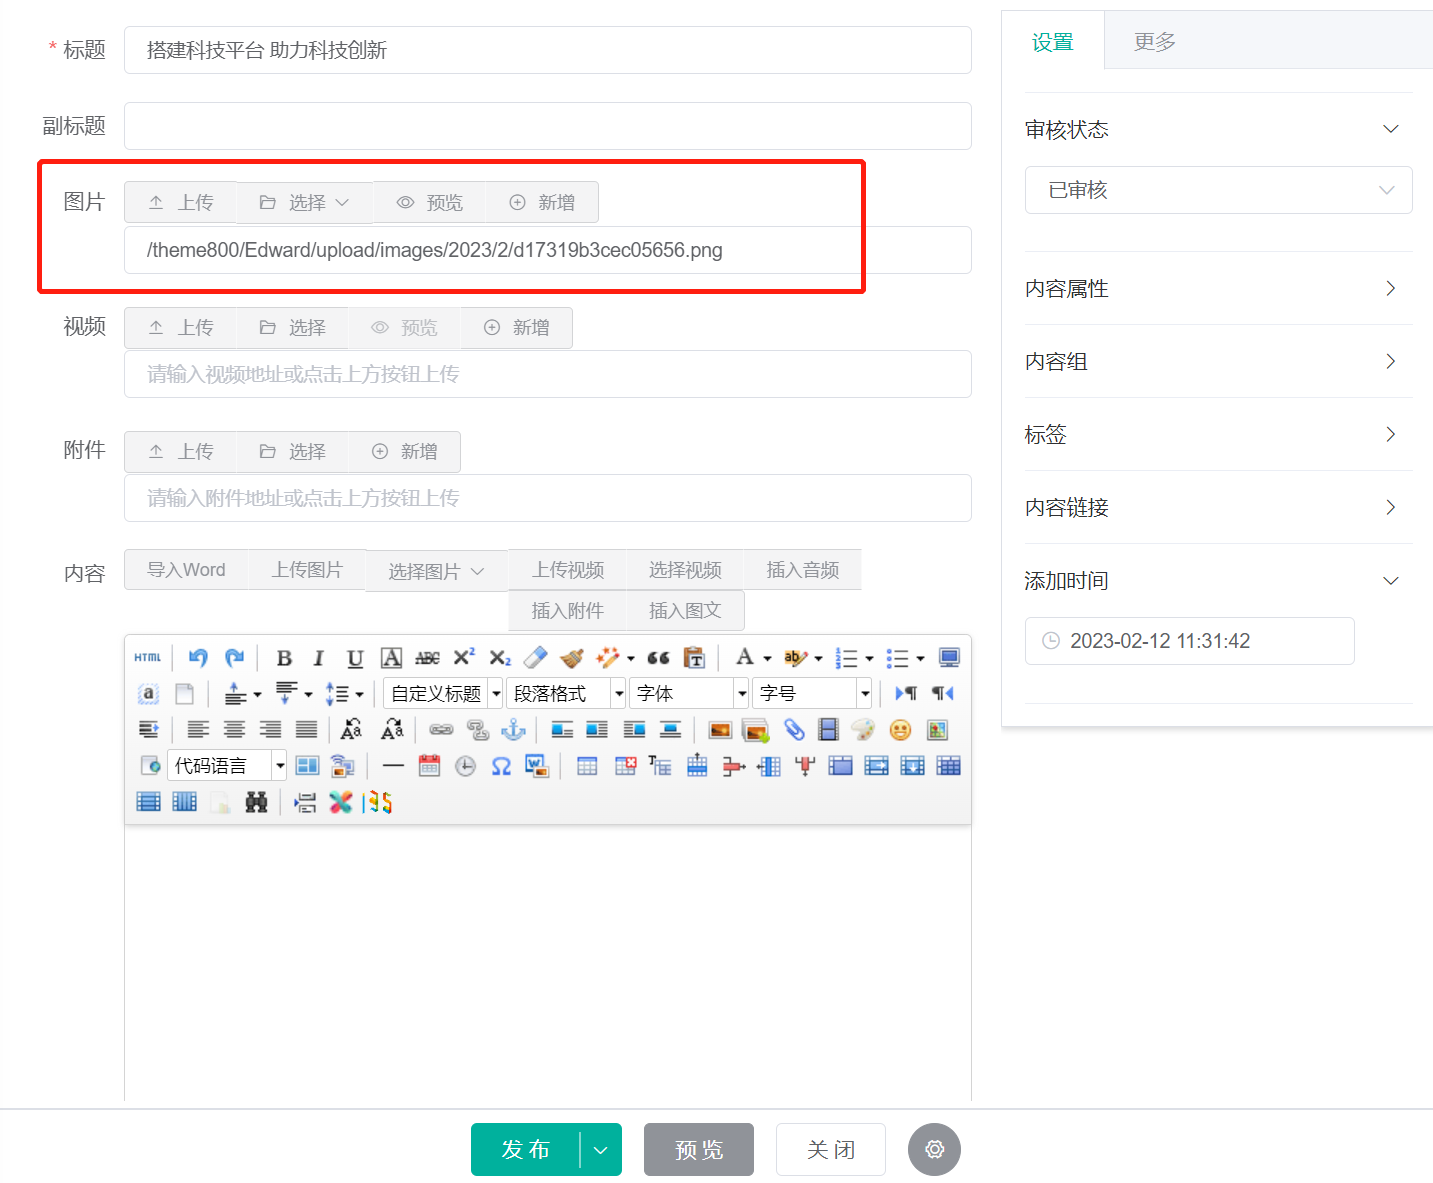The height and width of the screenshot is (1183, 1433).
Task: Switch editor to HTML source mode
Action: pos(148,658)
